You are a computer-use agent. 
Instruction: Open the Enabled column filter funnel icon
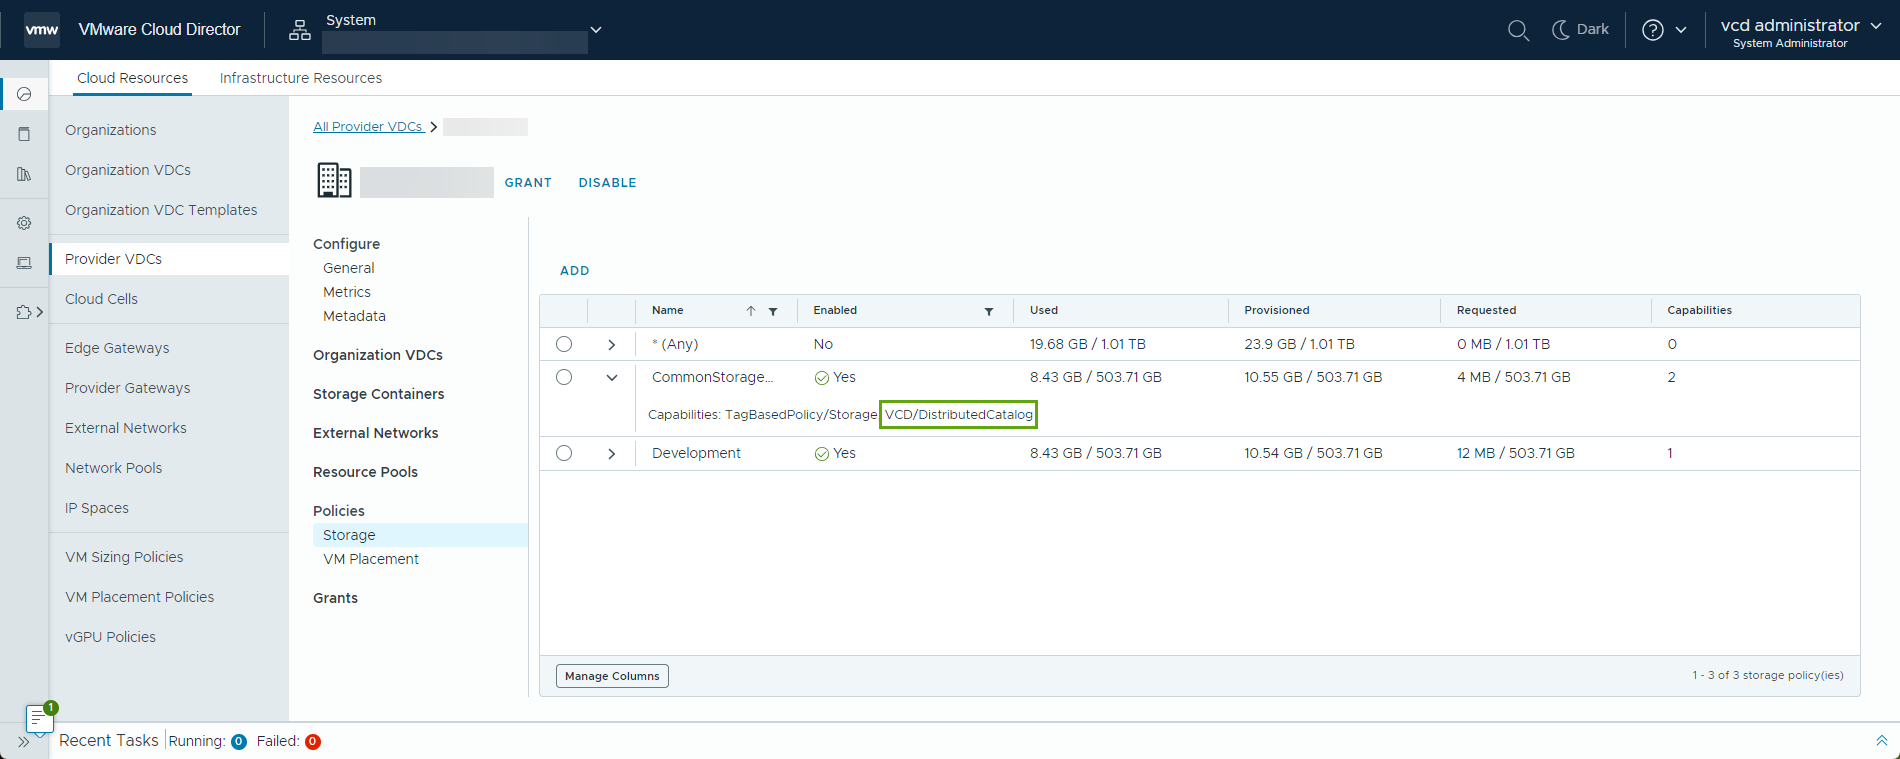pyautogui.click(x=989, y=311)
